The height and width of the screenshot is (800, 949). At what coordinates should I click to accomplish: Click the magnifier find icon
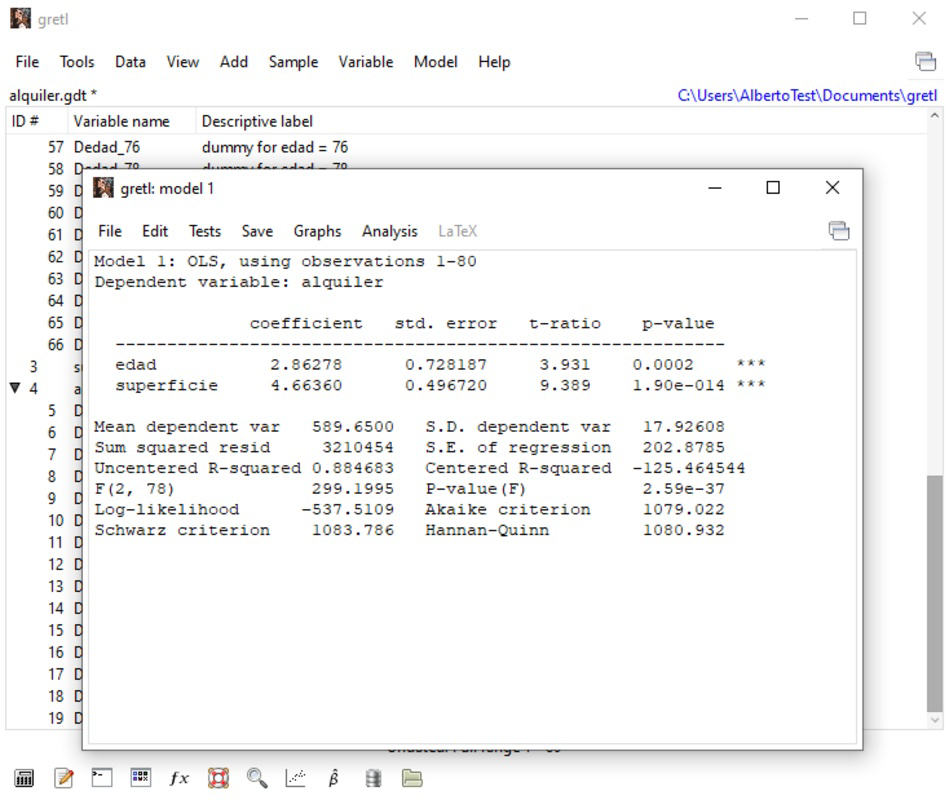click(257, 778)
